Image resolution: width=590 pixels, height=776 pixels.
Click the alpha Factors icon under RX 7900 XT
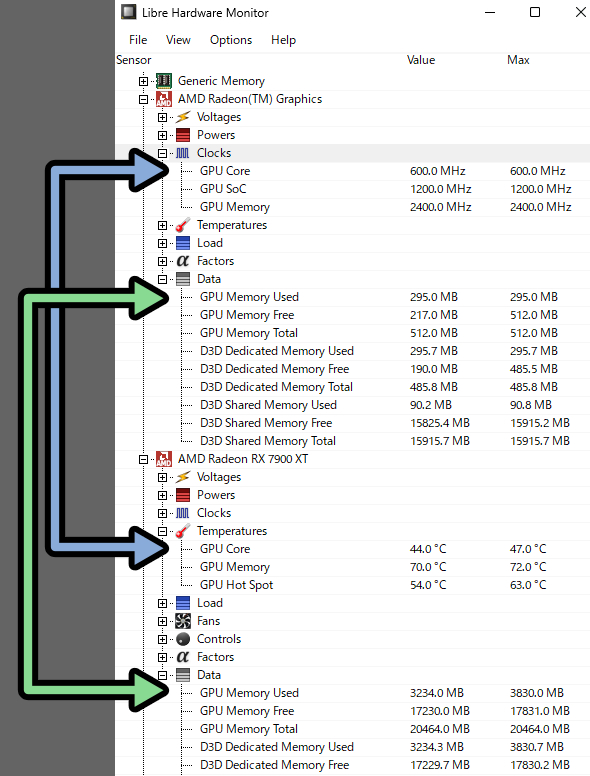click(x=183, y=657)
